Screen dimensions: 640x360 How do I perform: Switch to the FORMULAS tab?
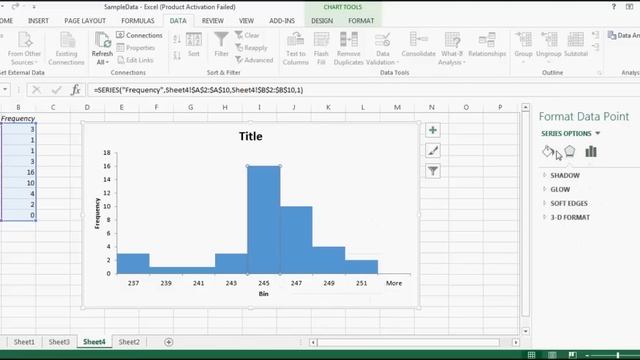tap(138, 20)
